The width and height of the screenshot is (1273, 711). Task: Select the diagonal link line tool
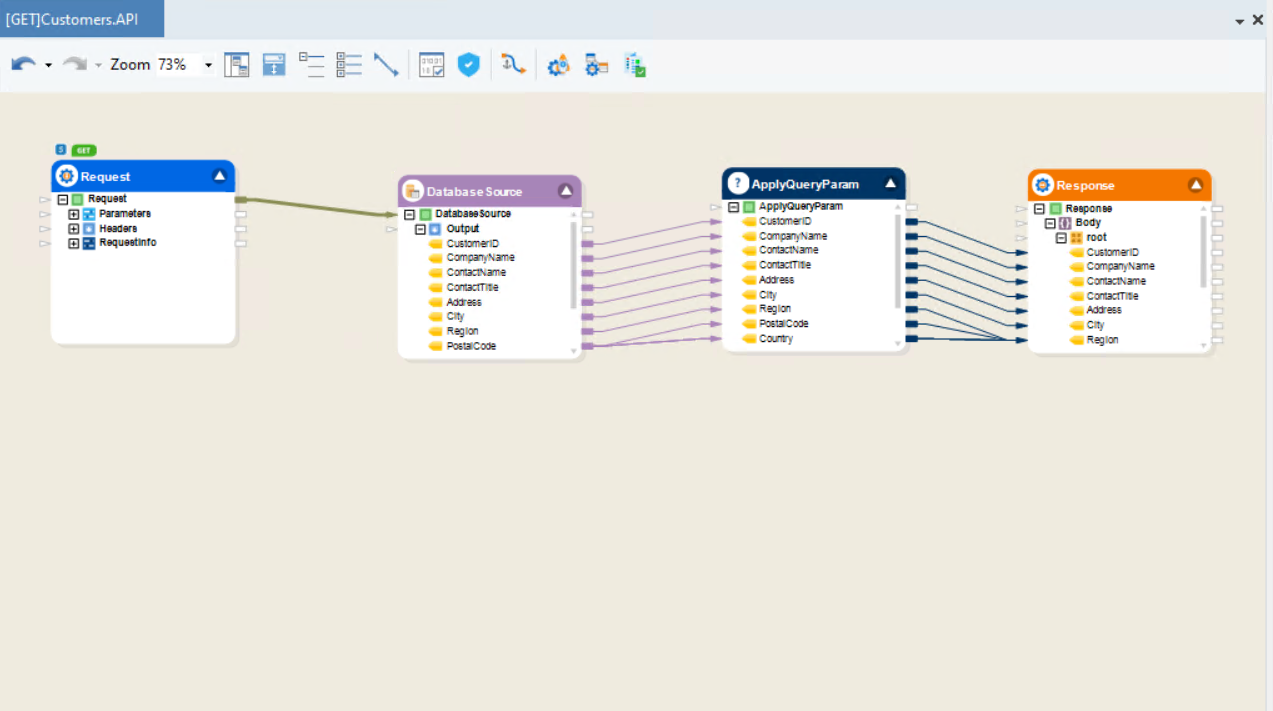[386, 65]
